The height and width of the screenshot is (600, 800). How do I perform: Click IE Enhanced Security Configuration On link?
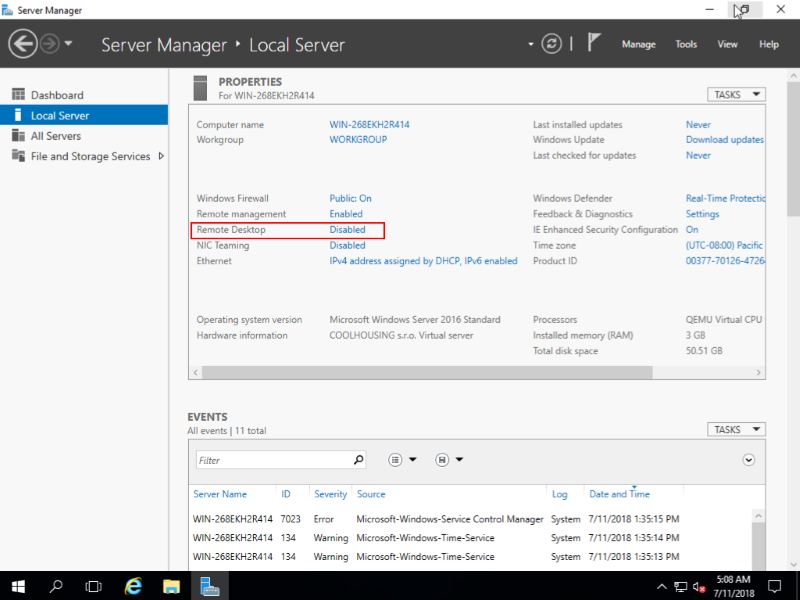(692, 230)
